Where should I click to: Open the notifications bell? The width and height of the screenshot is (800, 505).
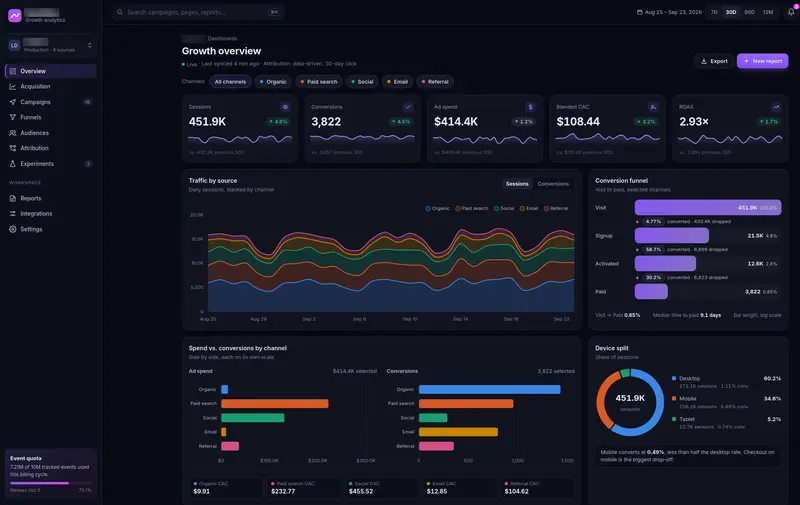click(x=791, y=12)
